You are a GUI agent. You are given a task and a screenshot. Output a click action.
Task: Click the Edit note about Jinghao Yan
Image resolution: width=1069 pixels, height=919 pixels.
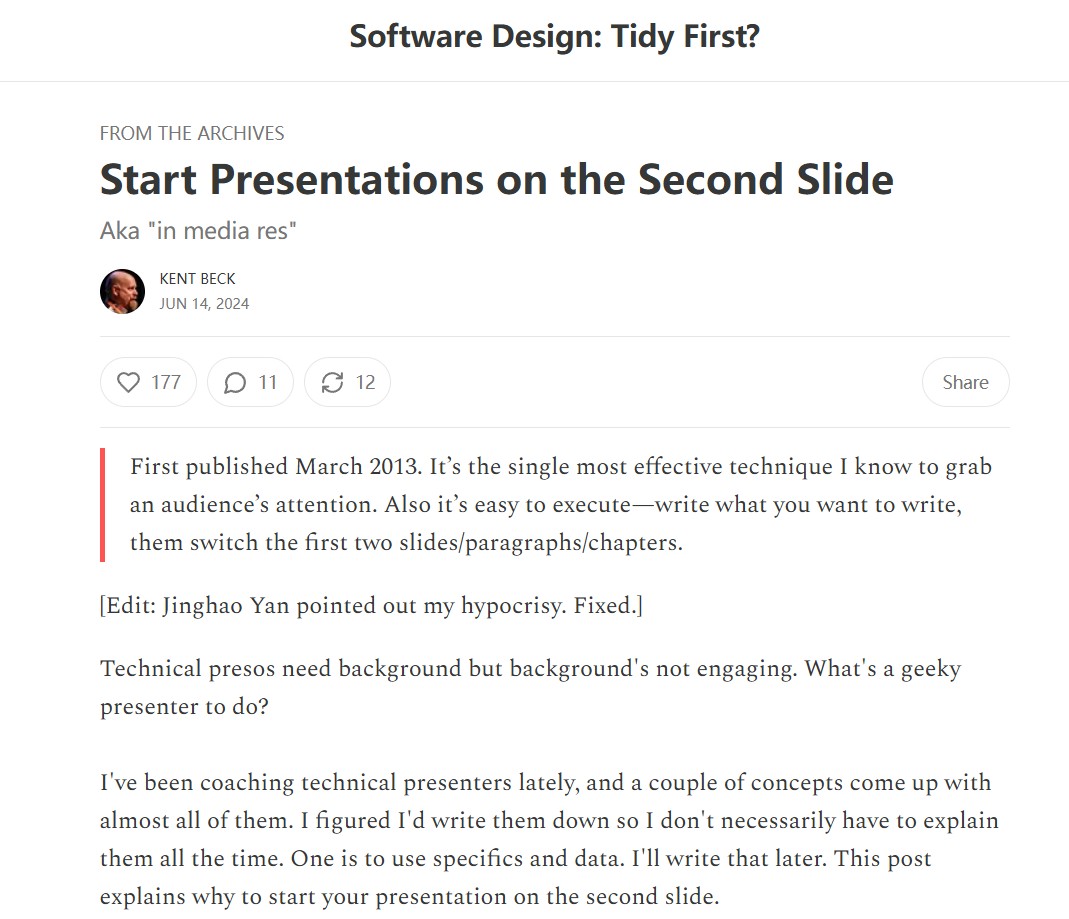point(372,605)
